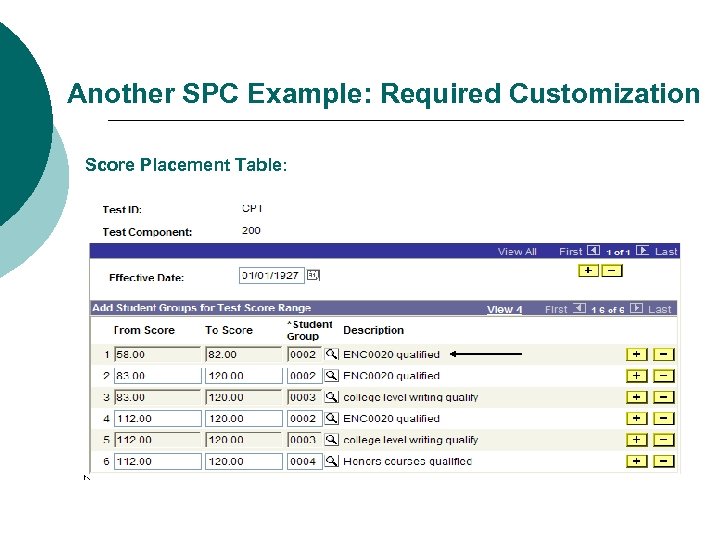Delete row 3 with its minus button
Image resolution: width=720 pixels, height=540 pixels.
click(x=664, y=397)
